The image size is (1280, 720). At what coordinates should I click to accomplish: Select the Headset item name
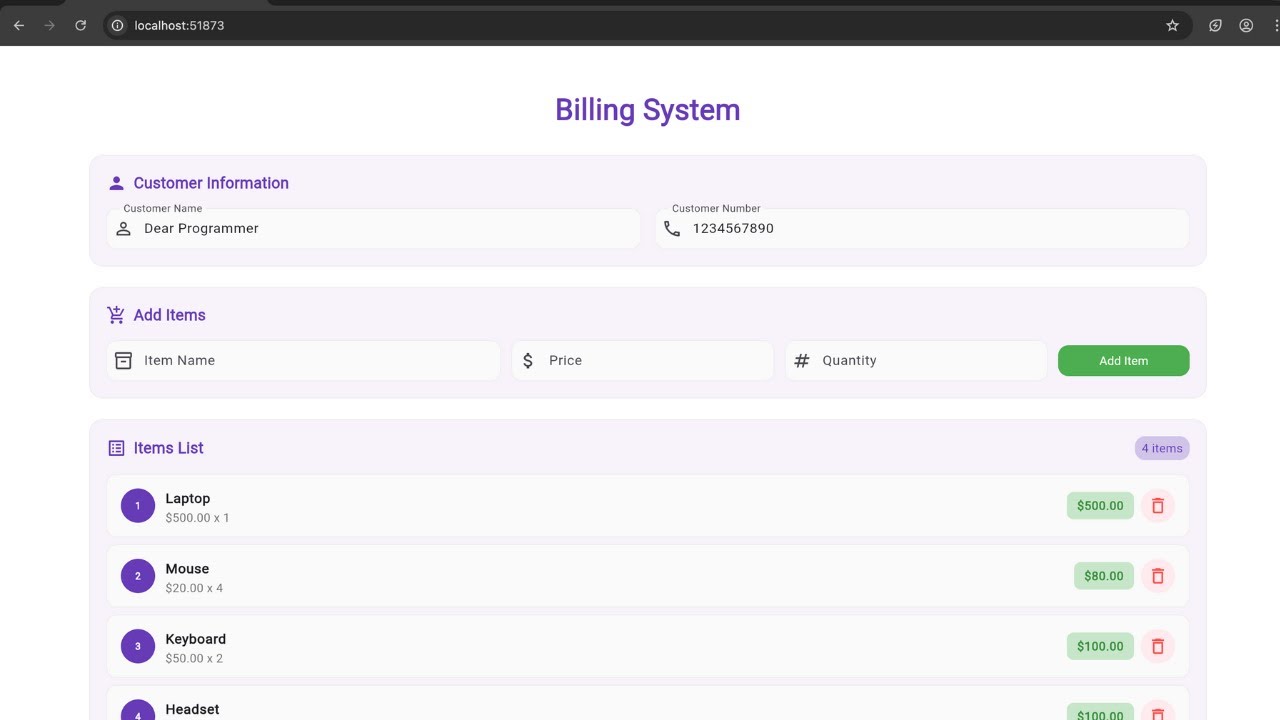tap(192, 709)
